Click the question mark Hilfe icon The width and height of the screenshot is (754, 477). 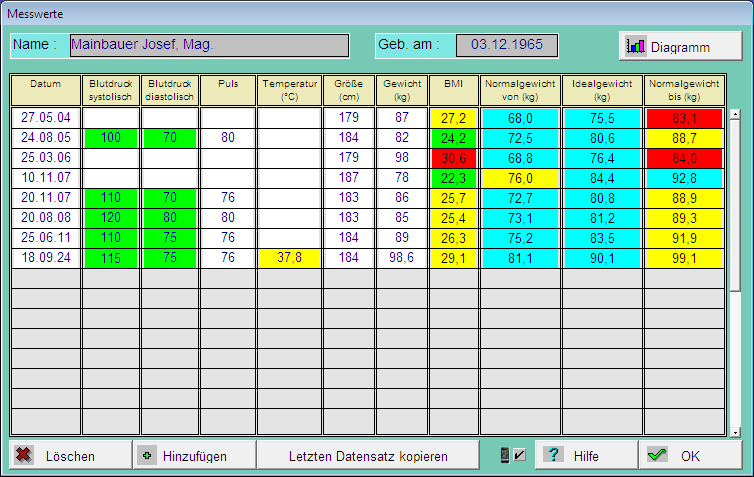553,455
